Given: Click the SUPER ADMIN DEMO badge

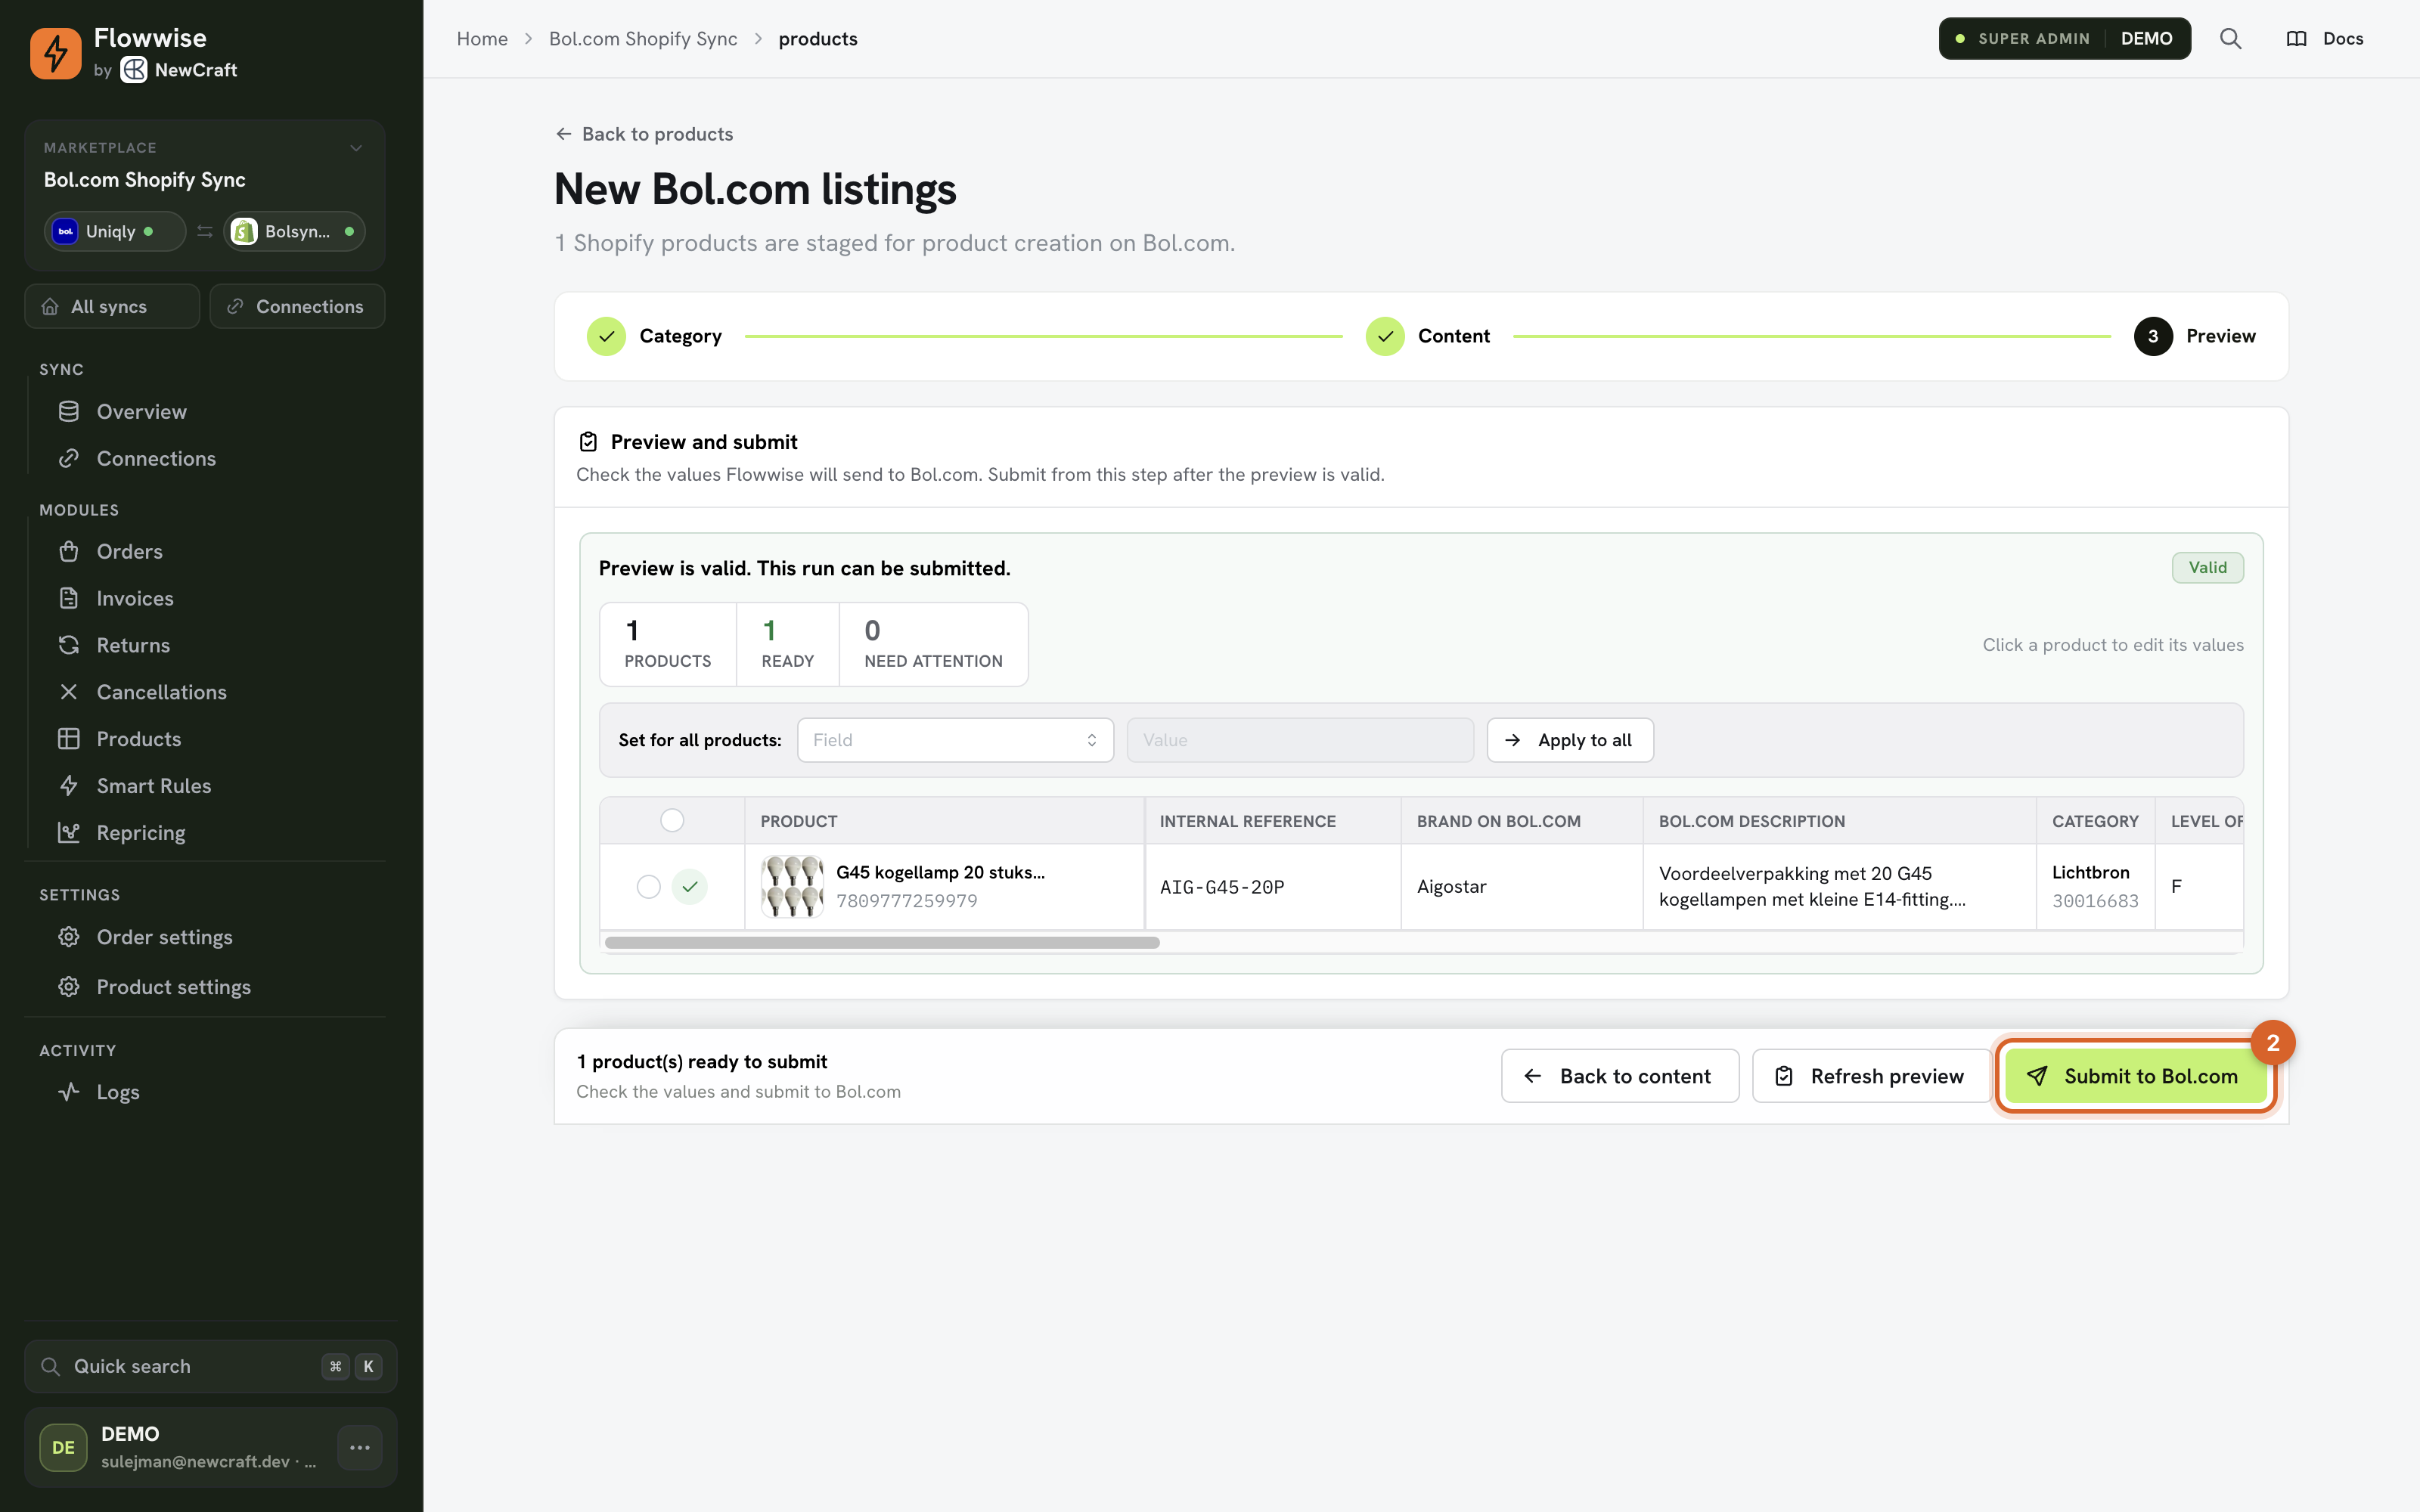Looking at the screenshot, I should coord(2064,39).
